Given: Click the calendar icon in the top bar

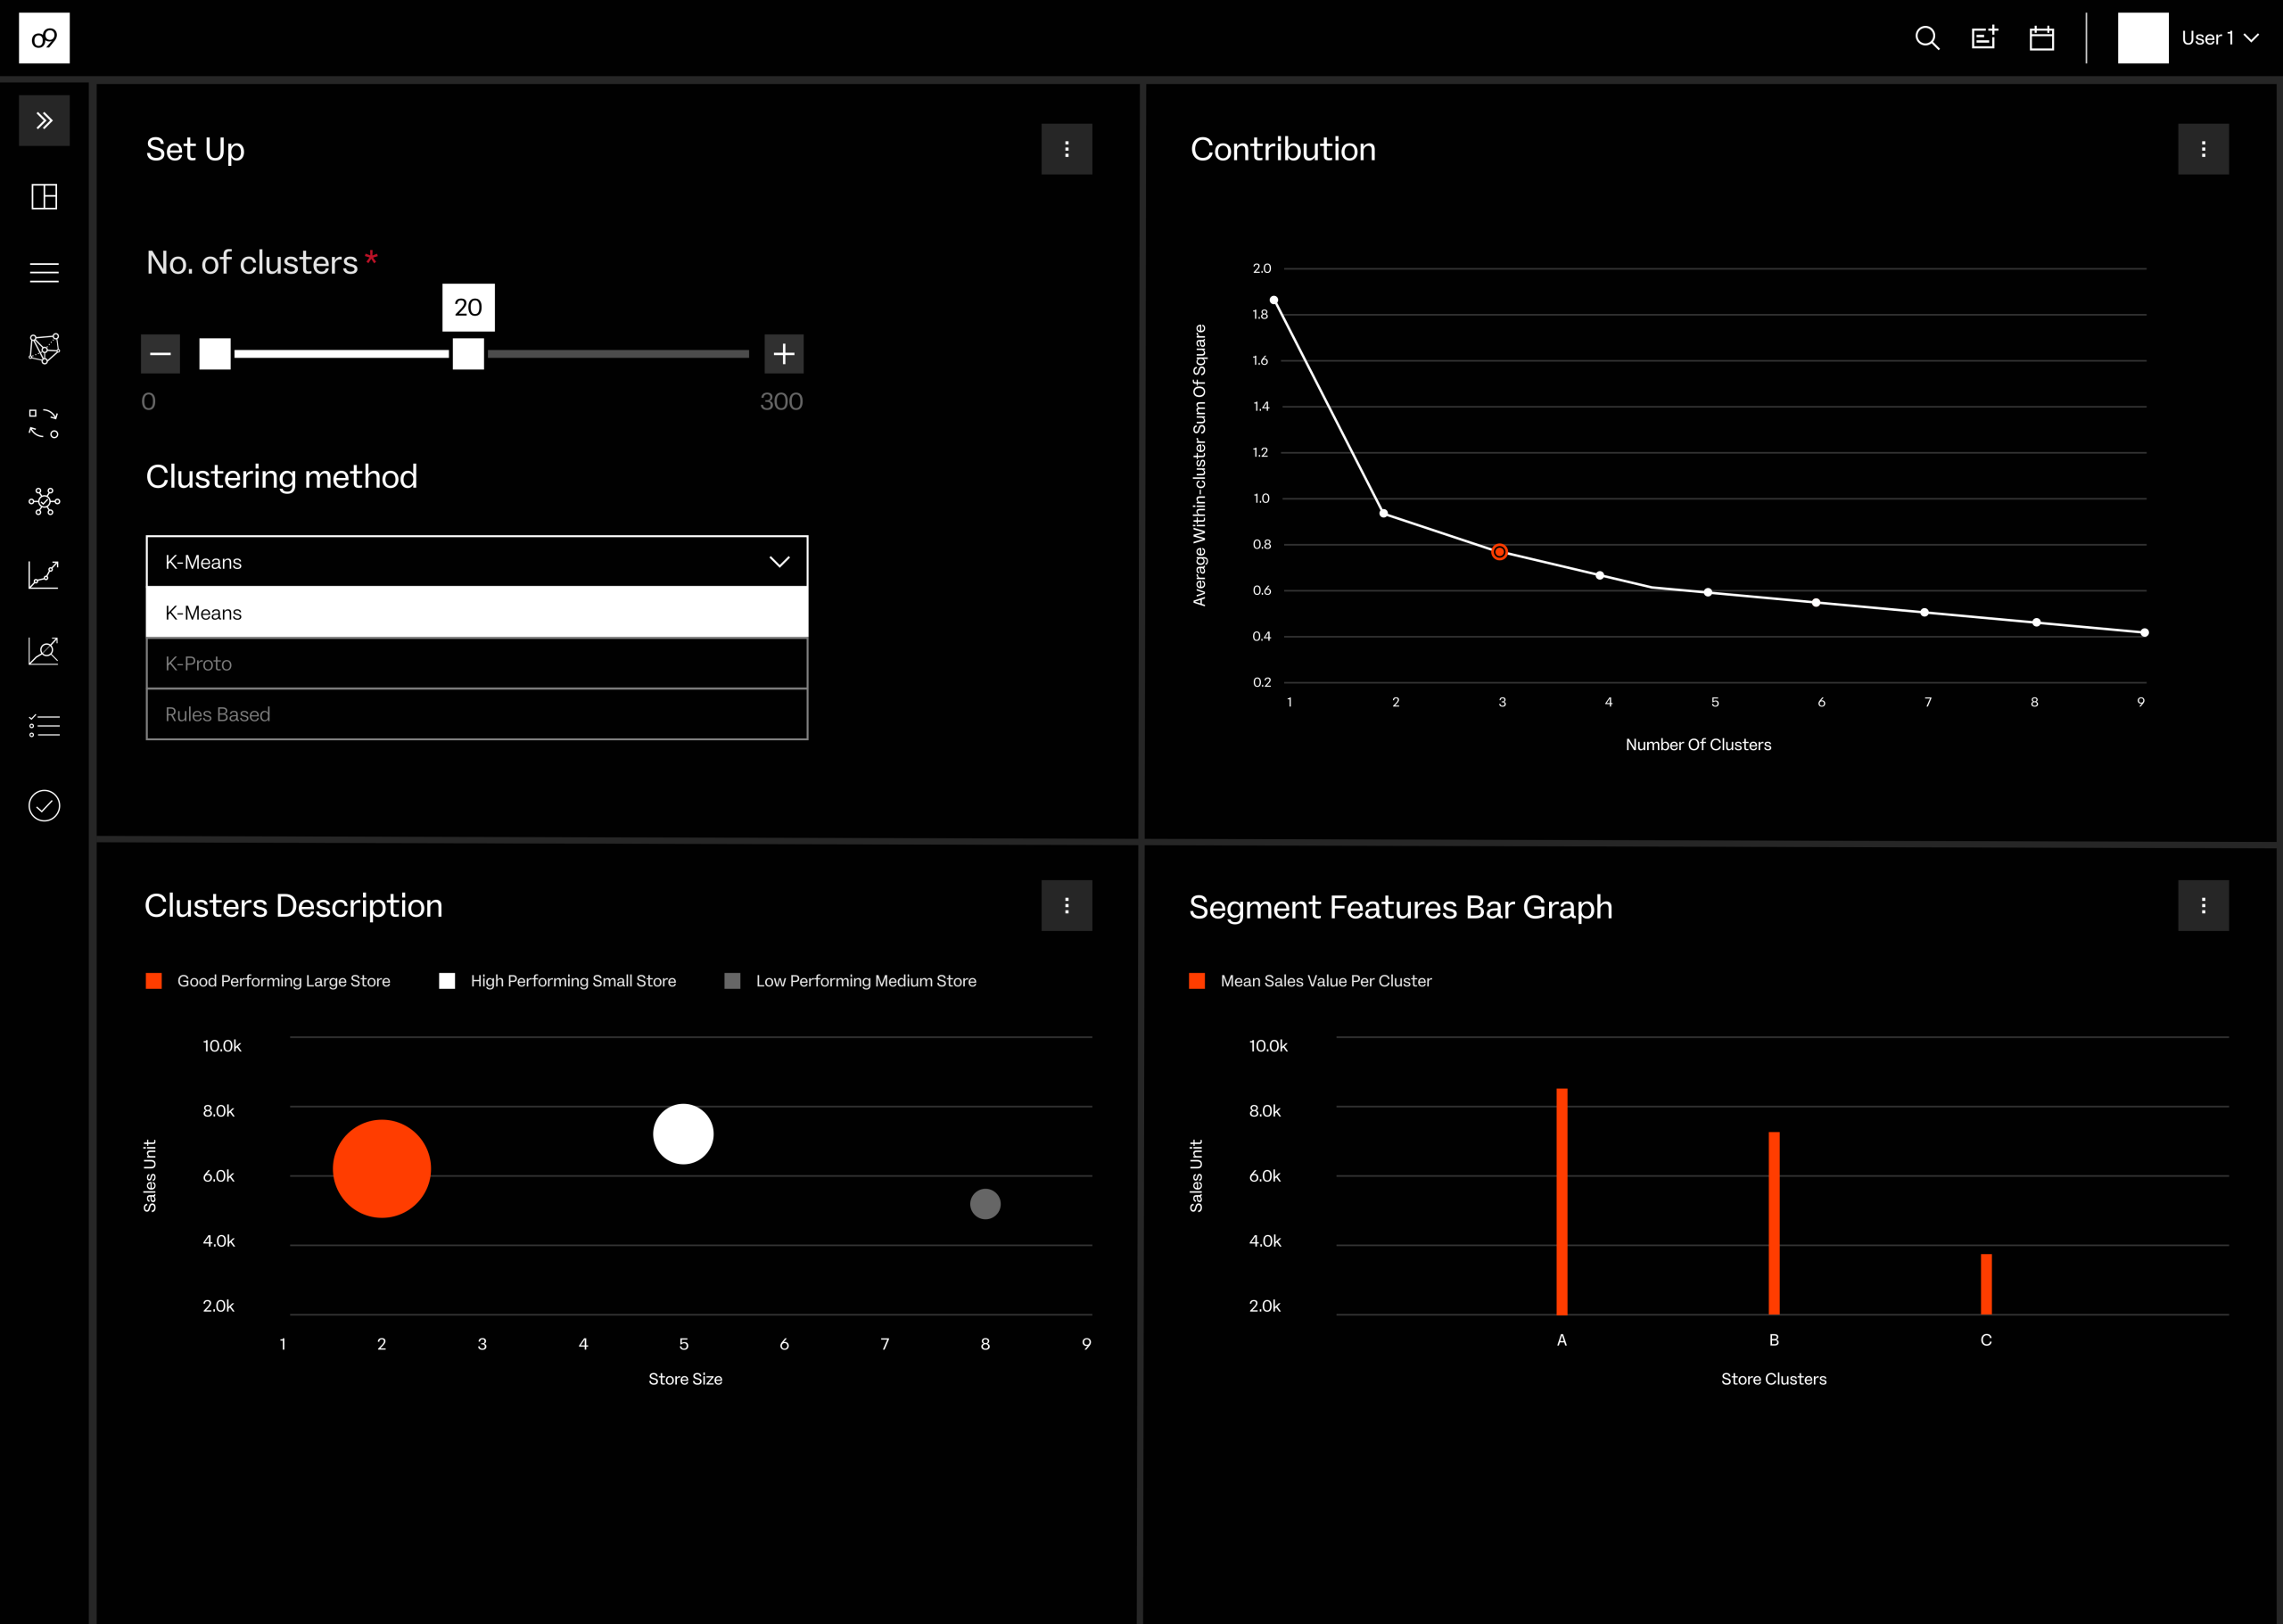Looking at the screenshot, I should point(2042,38).
